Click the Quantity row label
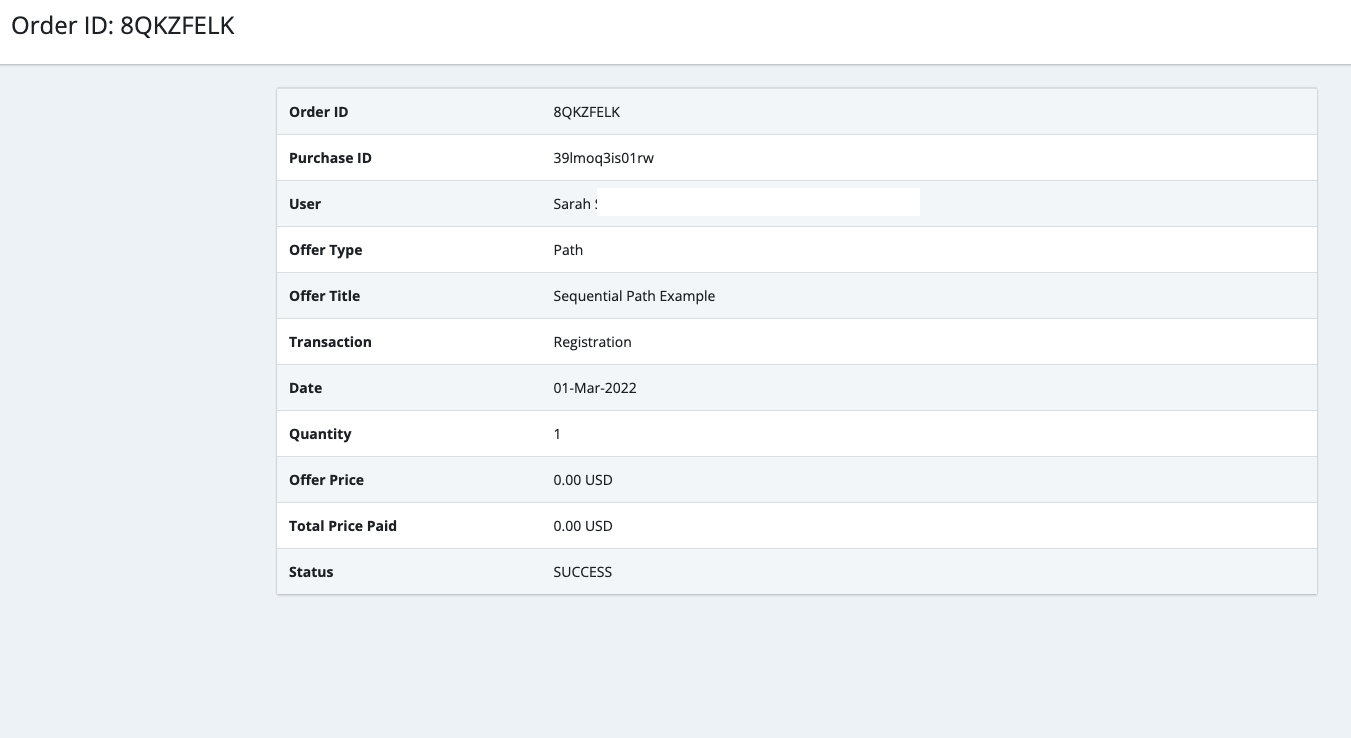1351x738 pixels. (x=320, y=434)
